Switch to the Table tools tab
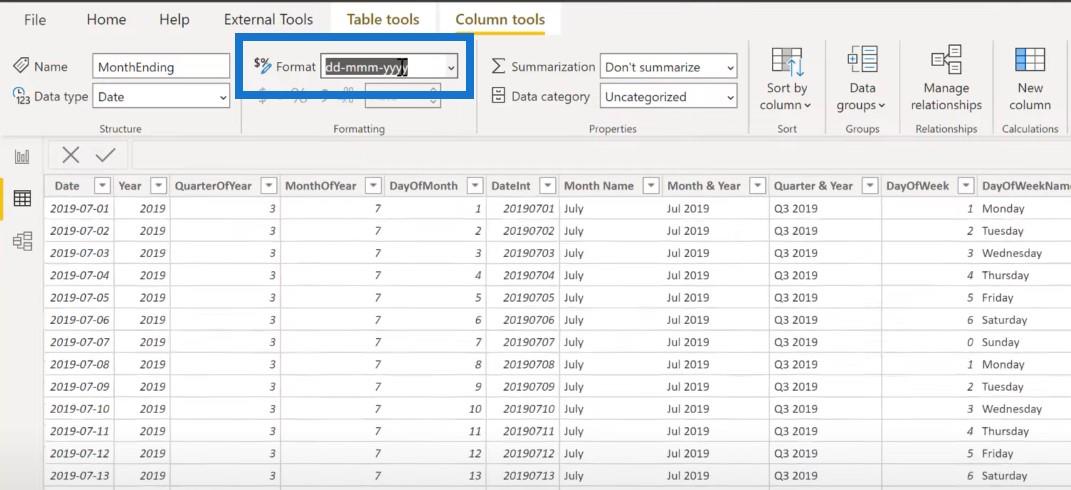This screenshot has width=1071, height=490. (383, 20)
